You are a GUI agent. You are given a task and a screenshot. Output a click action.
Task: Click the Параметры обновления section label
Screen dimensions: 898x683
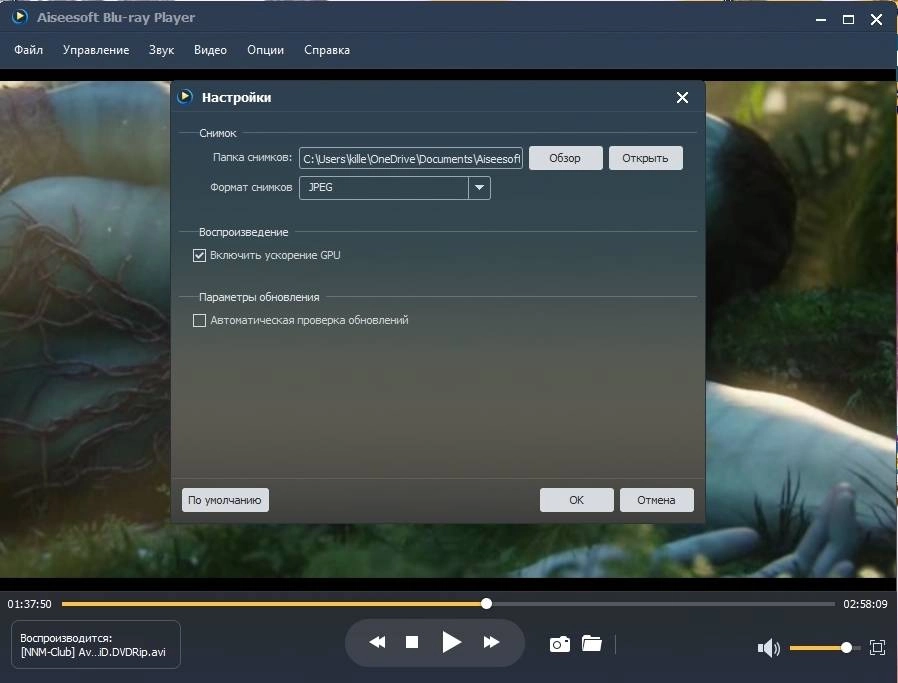259,297
